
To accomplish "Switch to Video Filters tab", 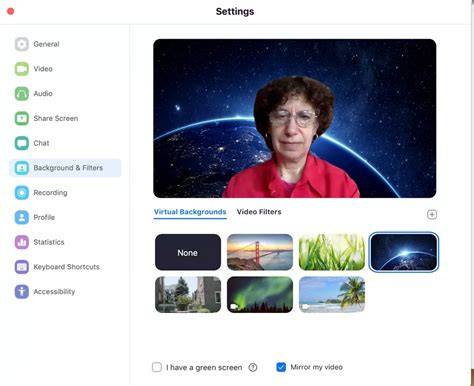I will click(x=259, y=212).
